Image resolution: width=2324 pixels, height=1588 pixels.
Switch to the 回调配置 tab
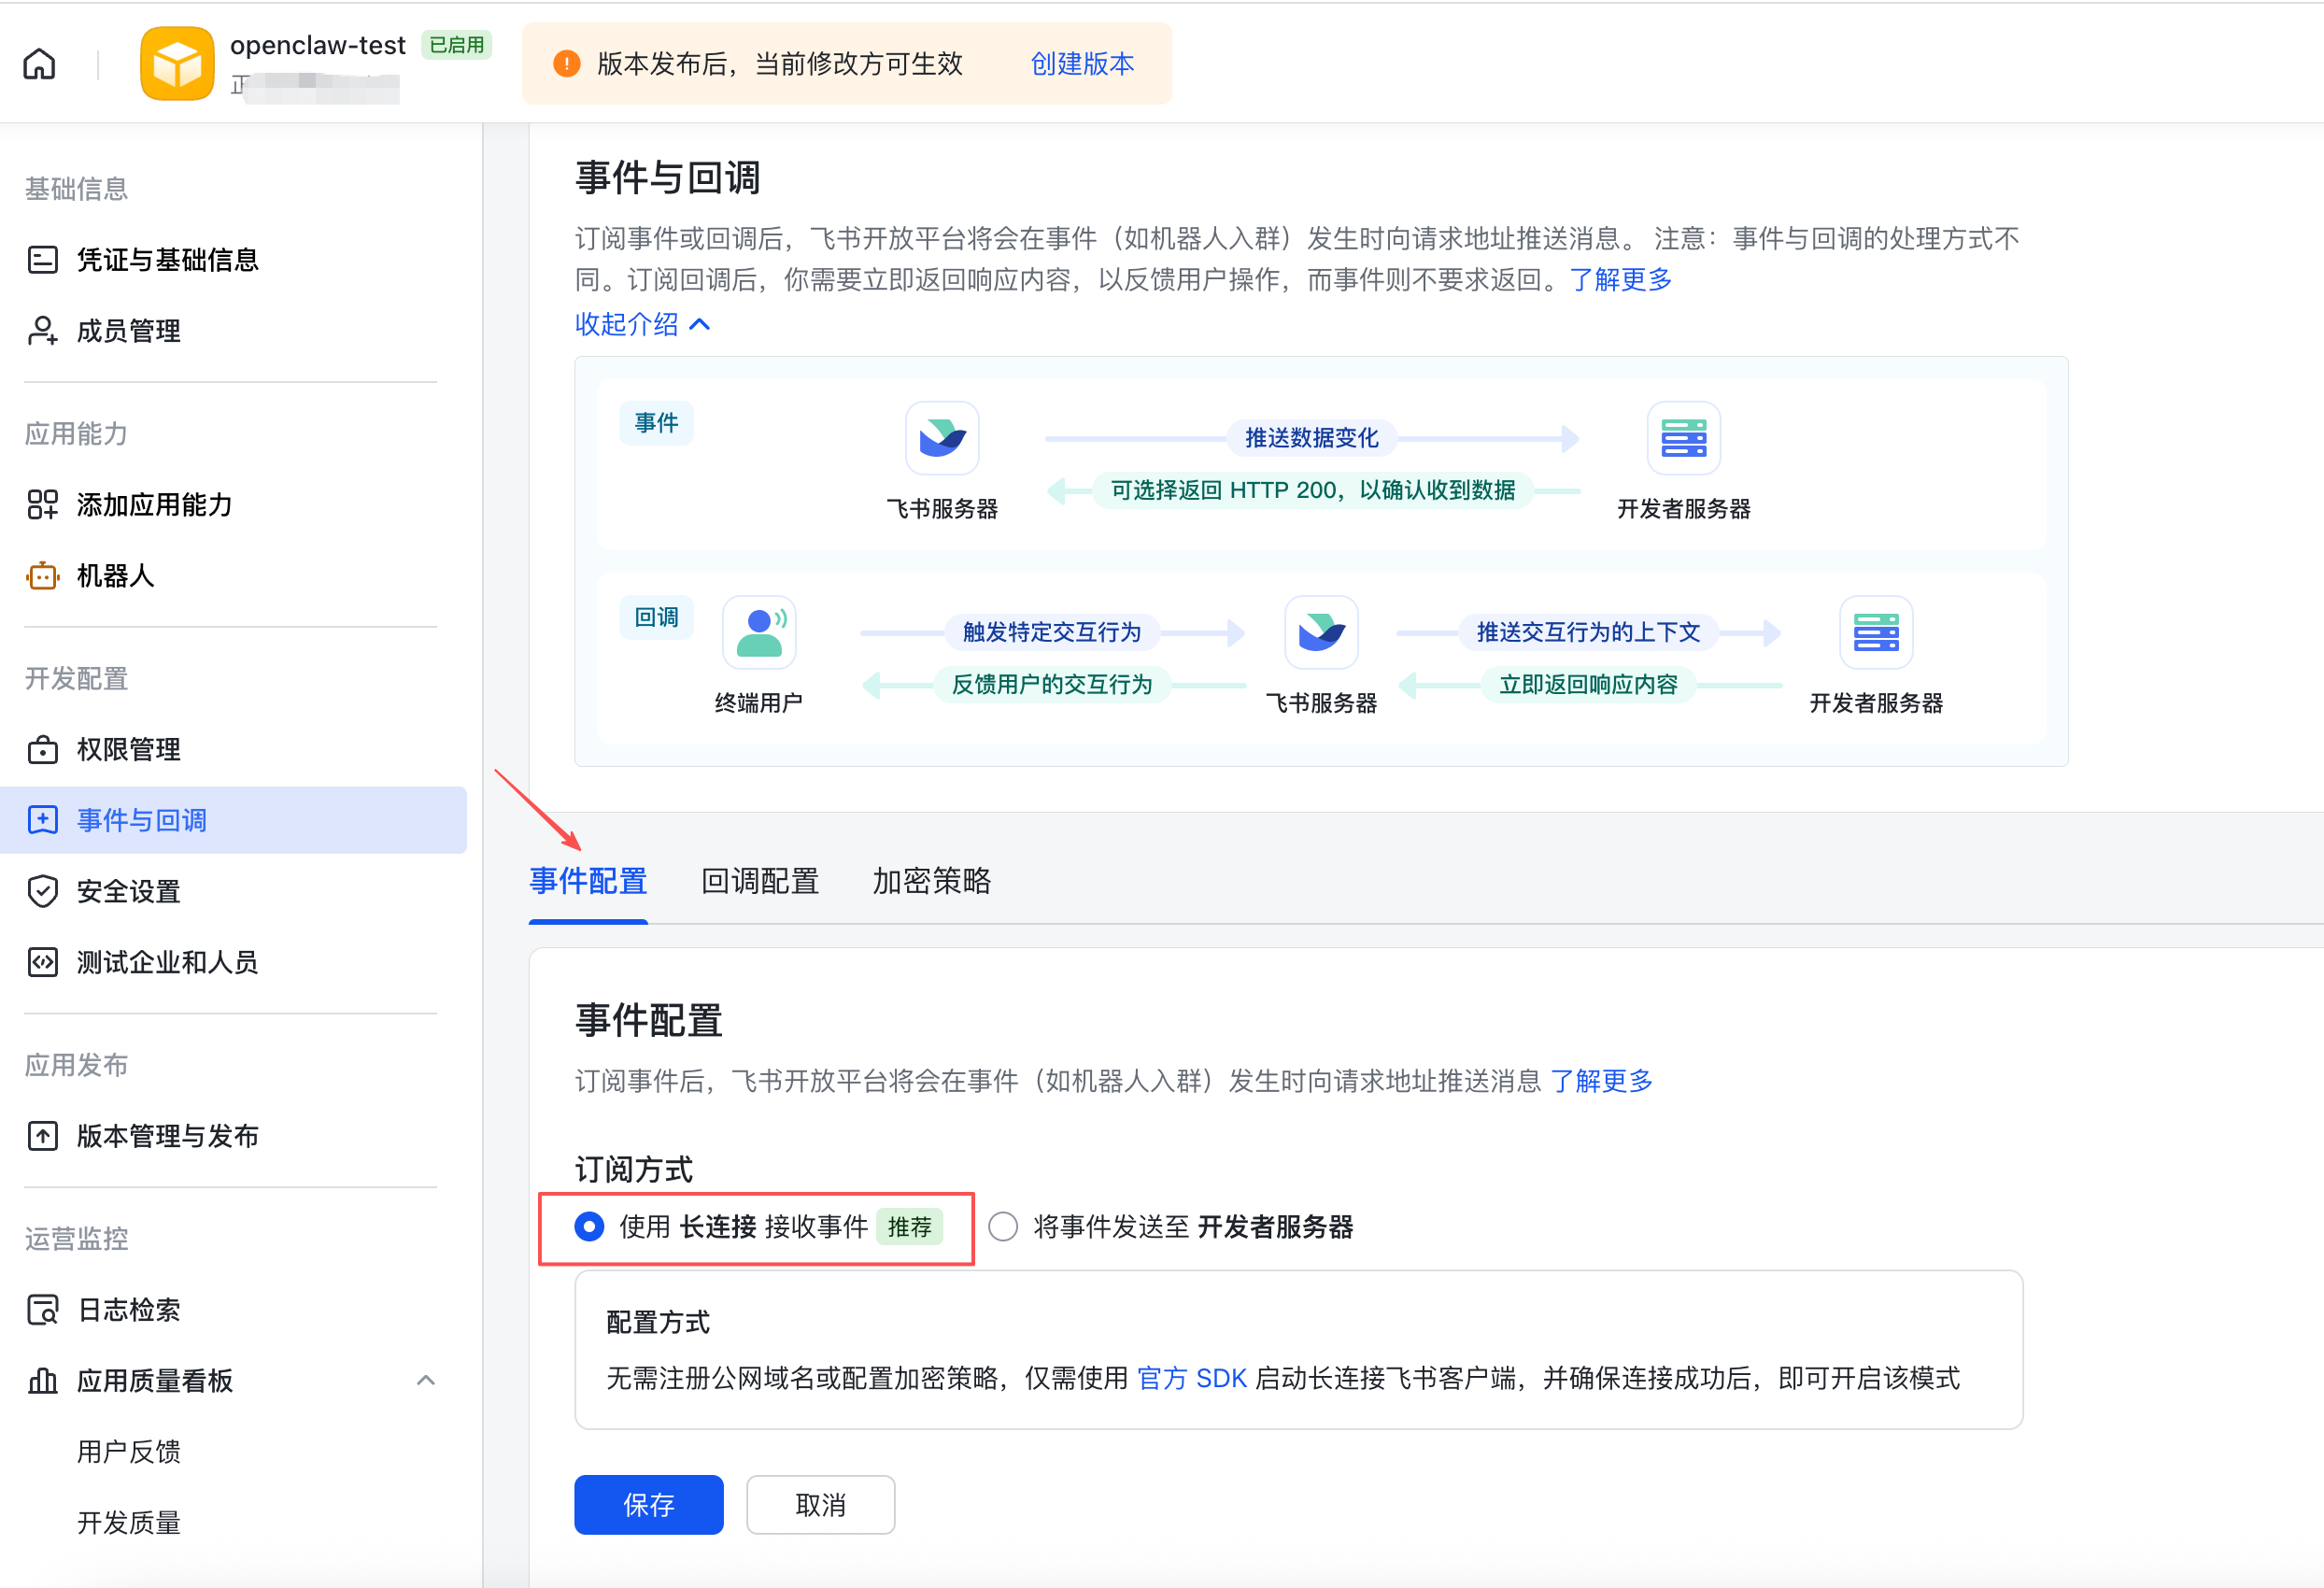tap(759, 881)
